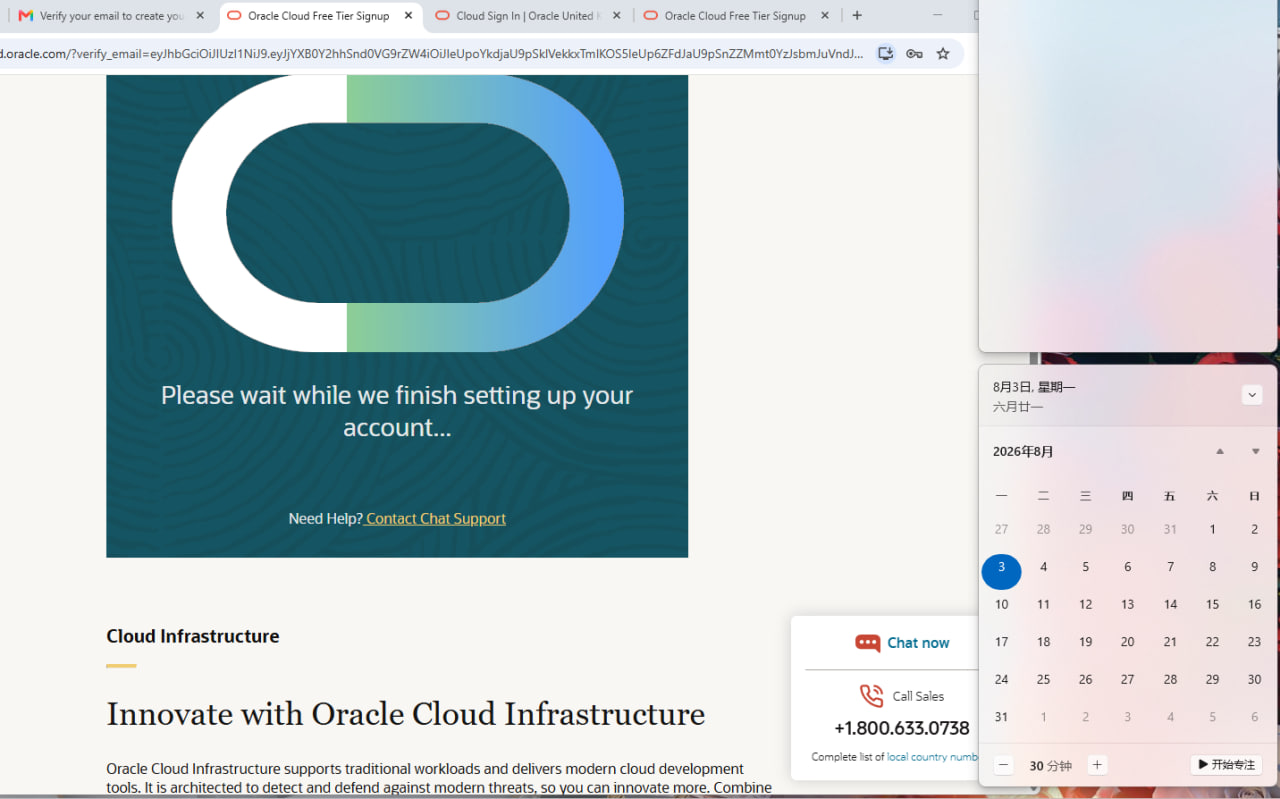This screenshot has width=1280, height=799.
Task: Select August 18 in the calendar
Action: 1043,642
